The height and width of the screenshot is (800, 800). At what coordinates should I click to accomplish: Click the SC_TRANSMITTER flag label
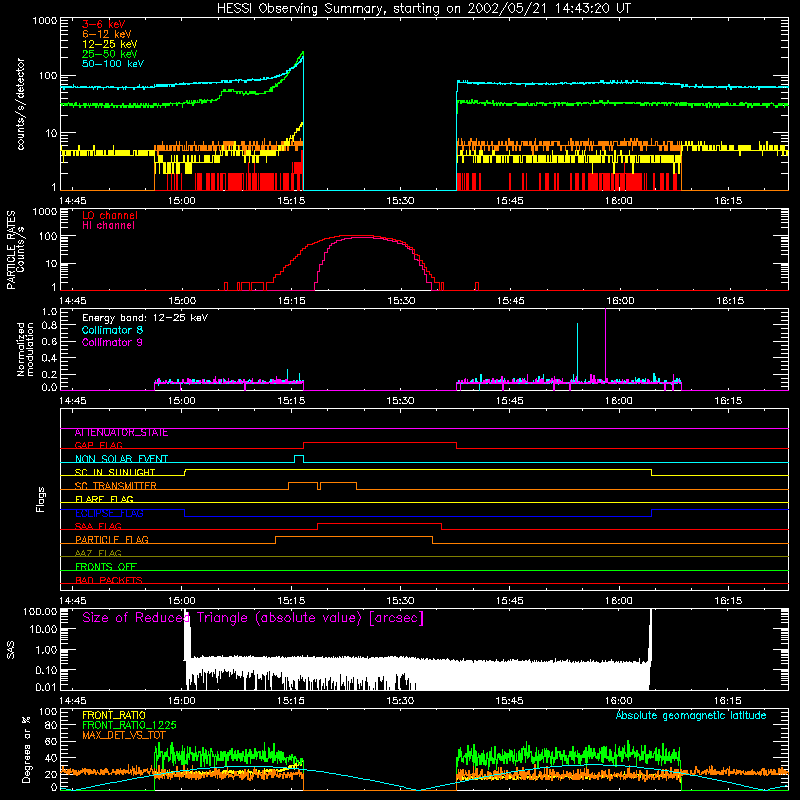point(115,486)
